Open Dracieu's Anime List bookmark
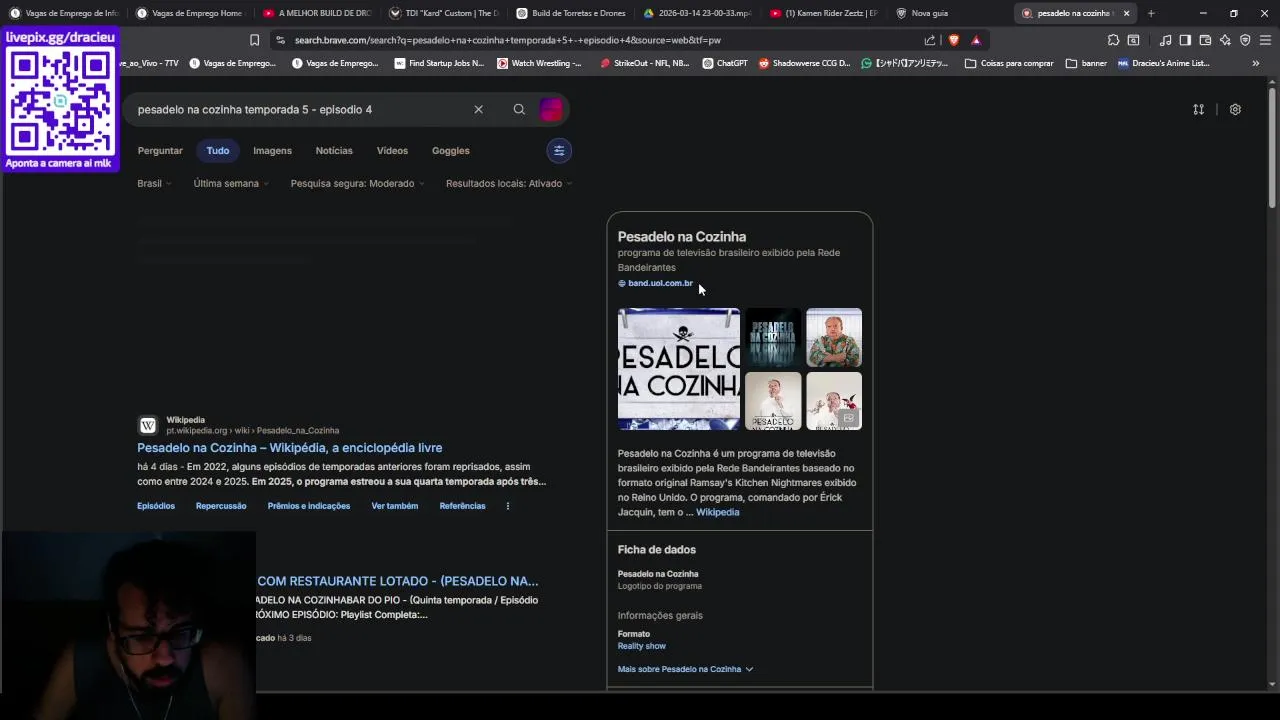1280x720 pixels. click(x=1164, y=63)
